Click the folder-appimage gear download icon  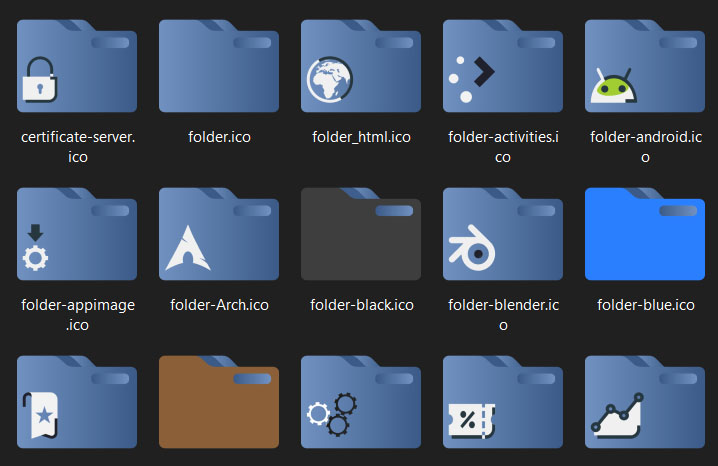click(x=77, y=234)
